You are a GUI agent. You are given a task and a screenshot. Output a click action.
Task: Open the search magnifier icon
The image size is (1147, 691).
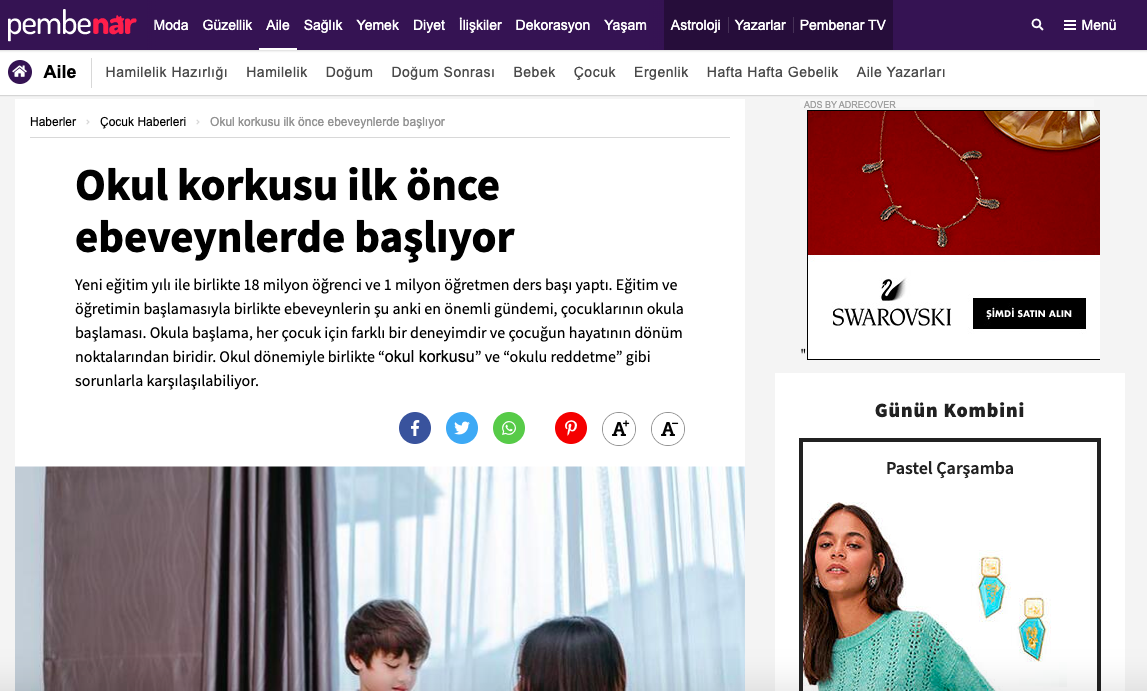(1037, 25)
